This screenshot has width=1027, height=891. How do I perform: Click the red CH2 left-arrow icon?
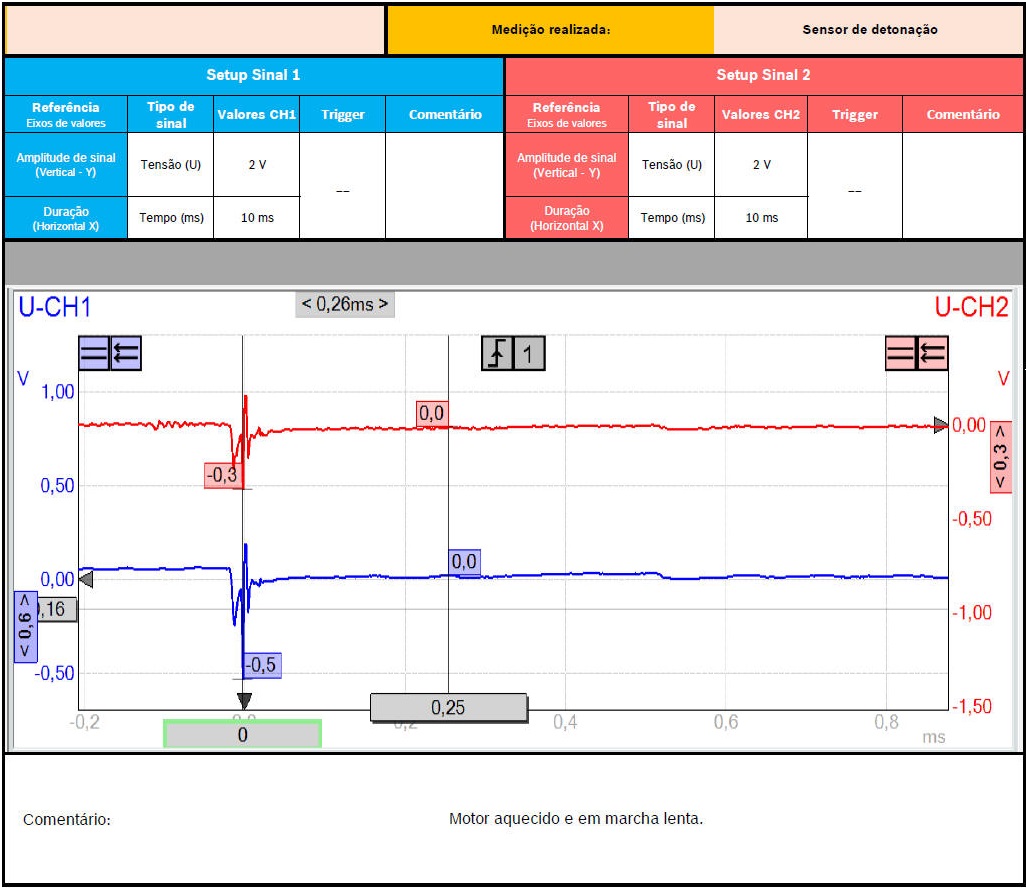click(932, 353)
